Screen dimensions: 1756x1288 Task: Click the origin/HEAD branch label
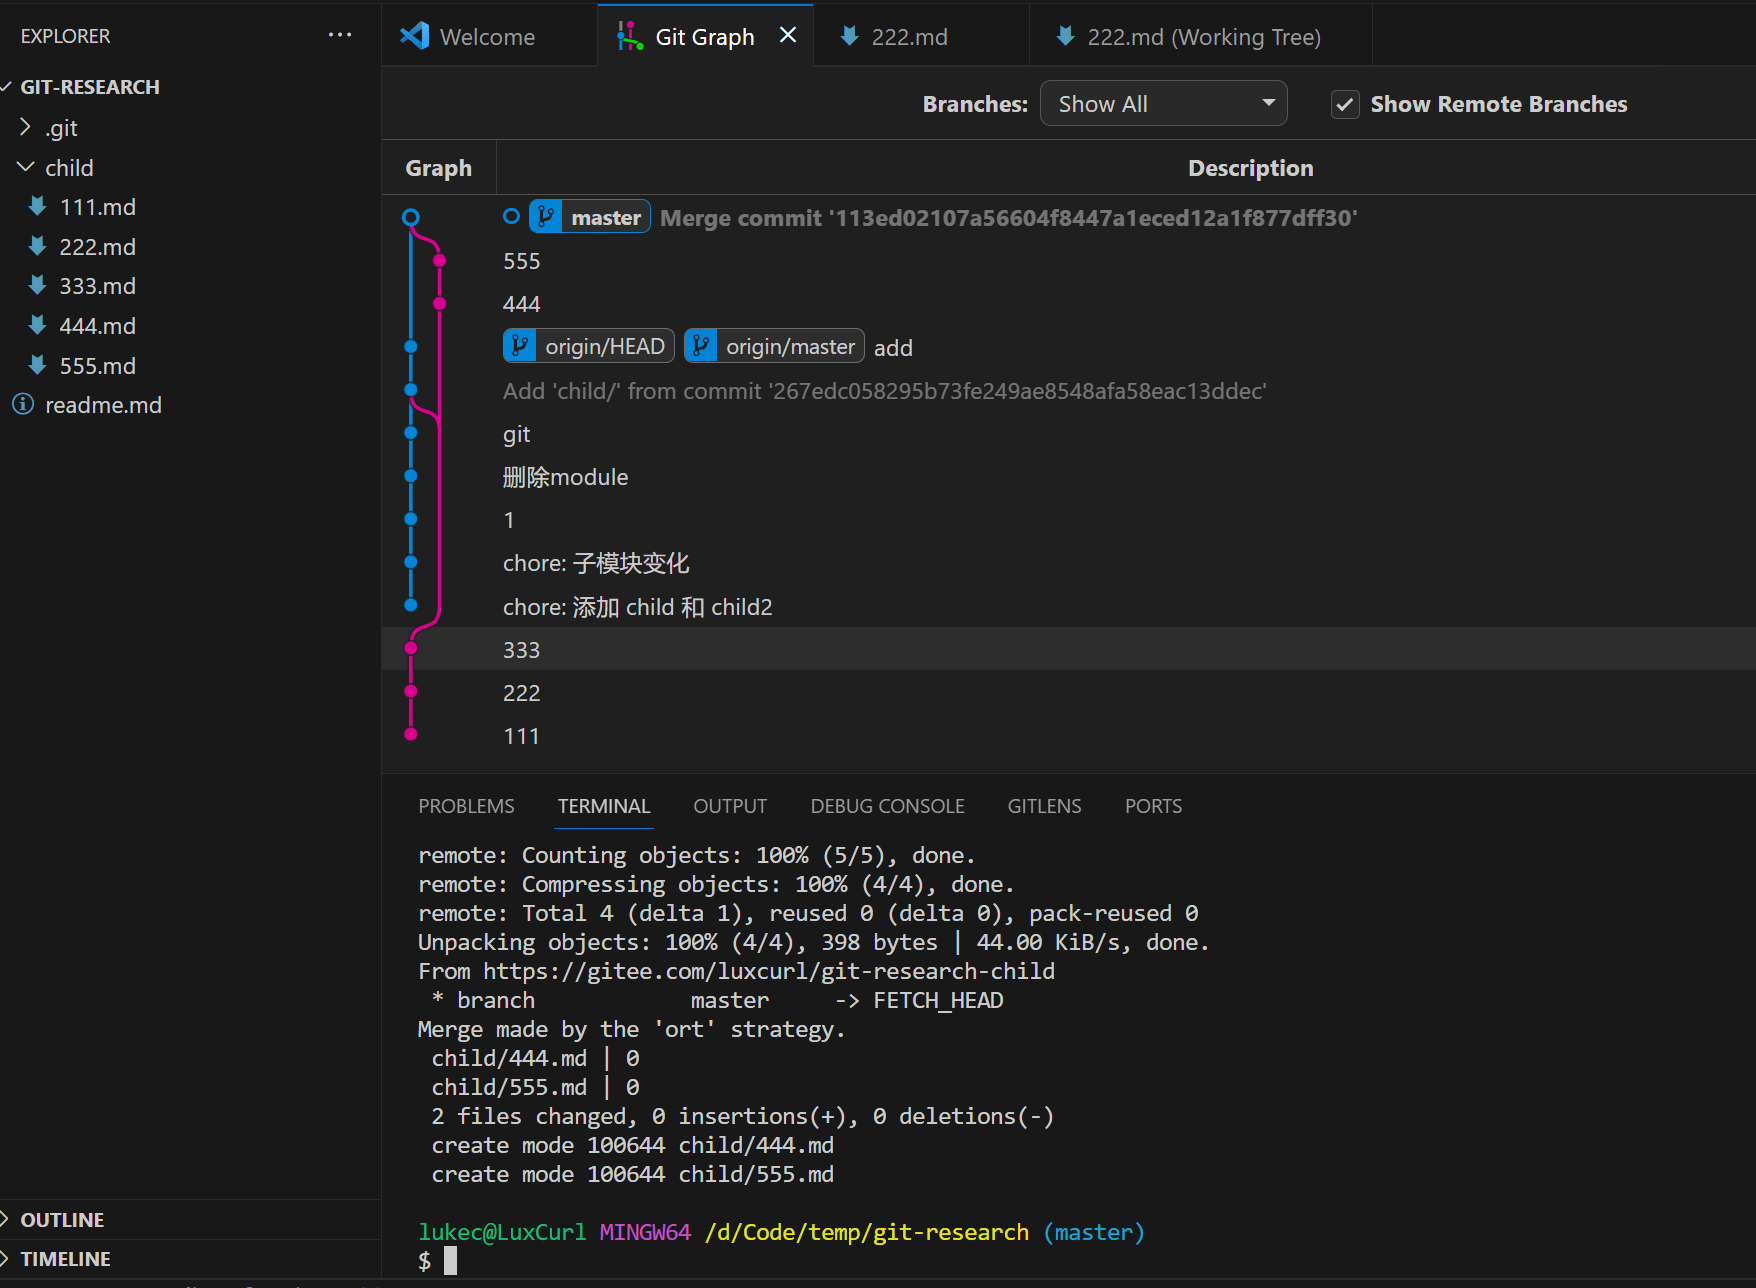(x=589, y=347)
